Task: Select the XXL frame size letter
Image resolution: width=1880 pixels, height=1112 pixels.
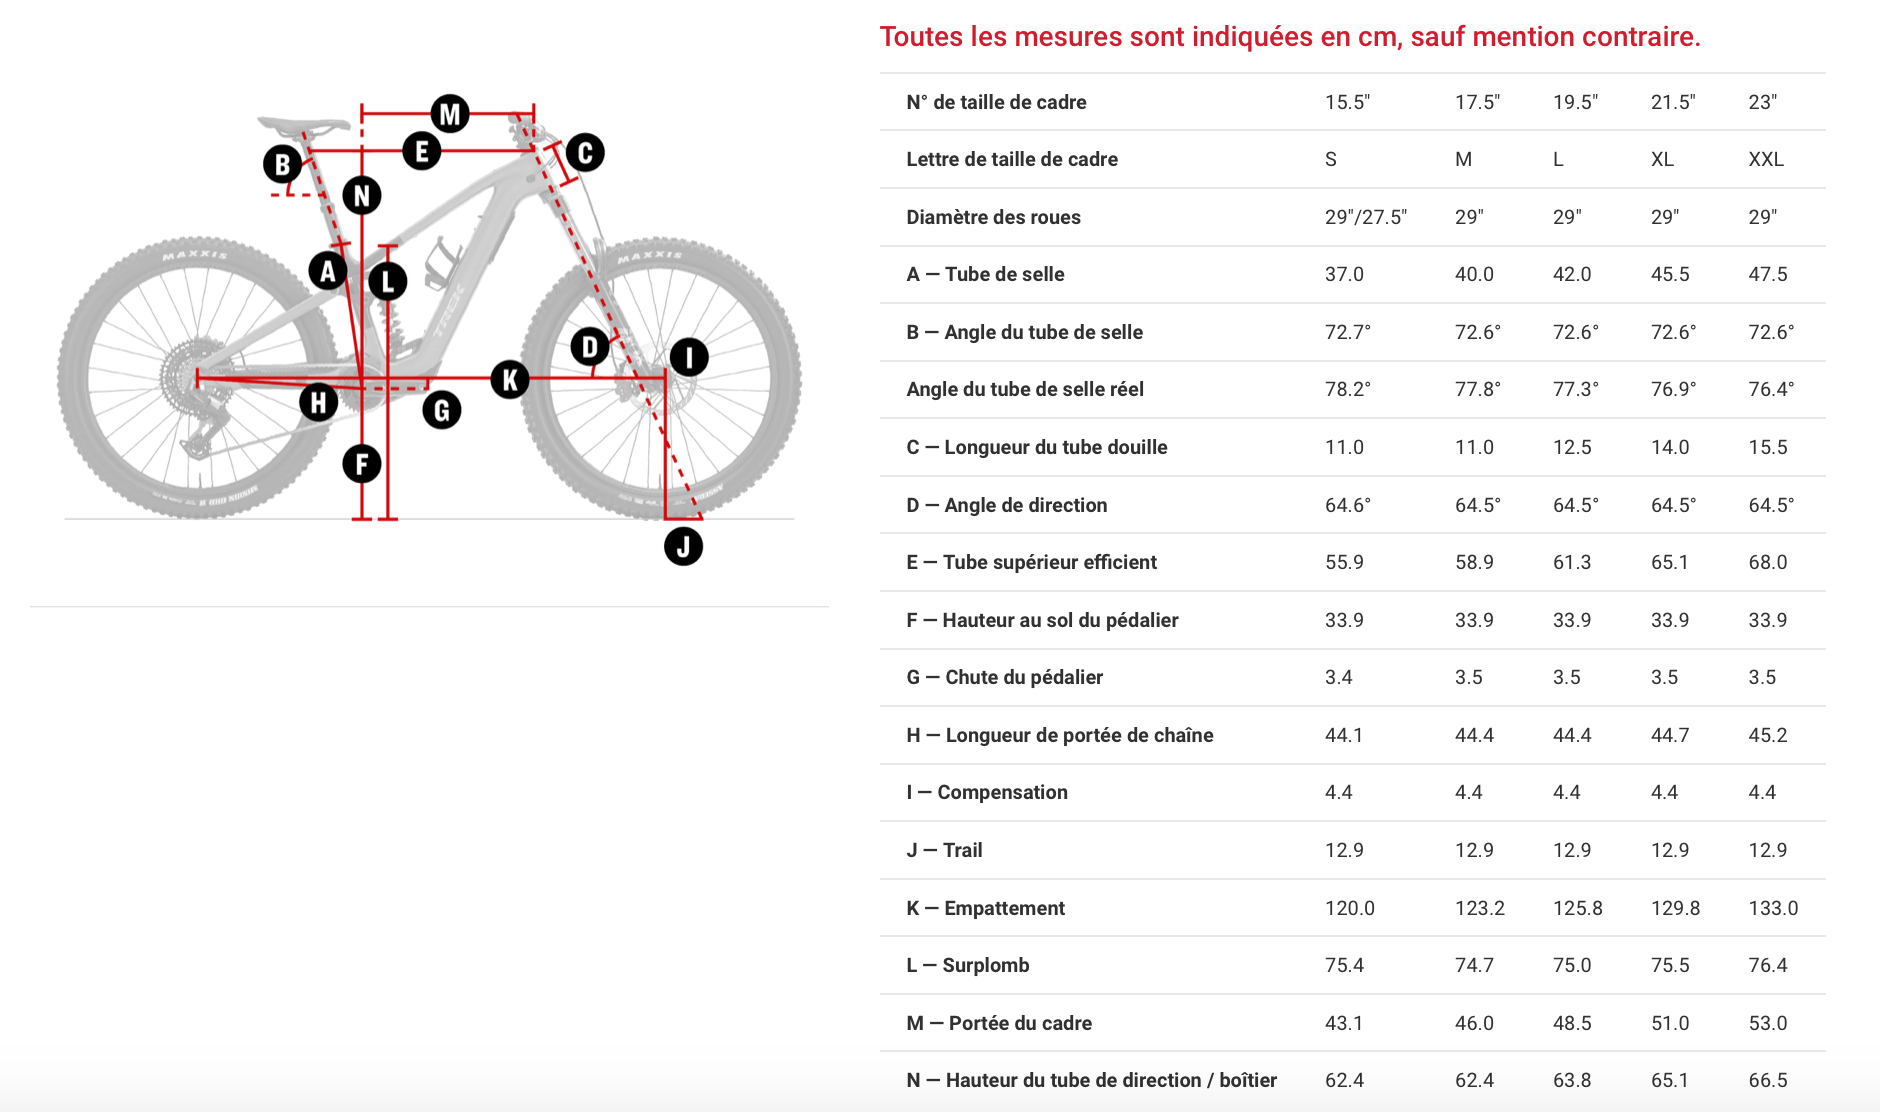Action: (1765, 159)
